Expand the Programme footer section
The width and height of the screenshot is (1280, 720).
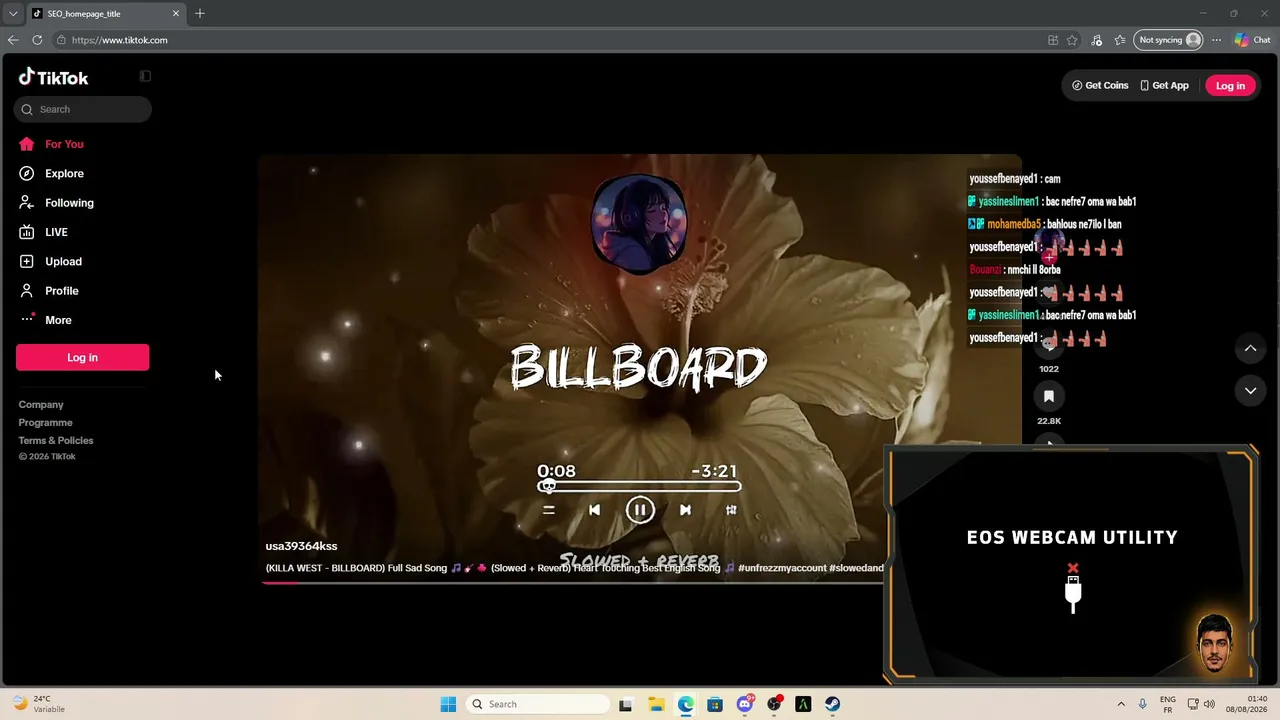45,423
